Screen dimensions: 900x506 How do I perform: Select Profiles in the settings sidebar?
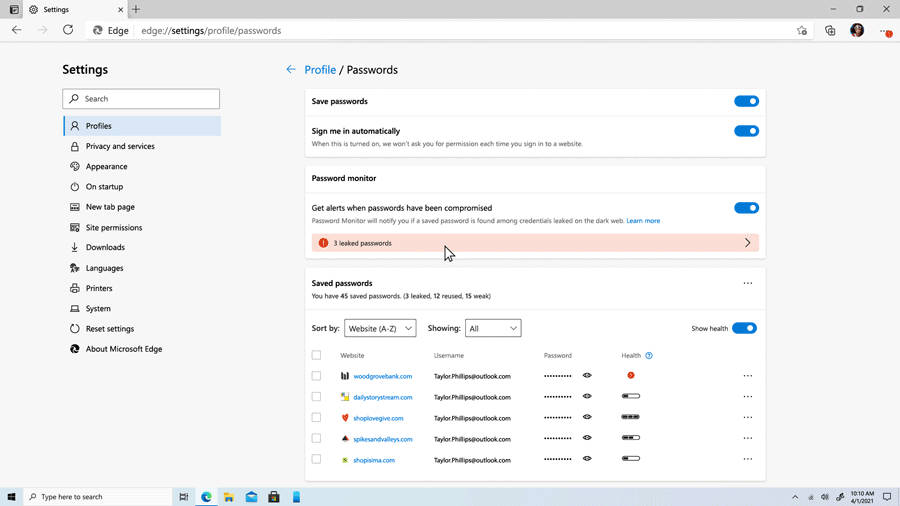point(142,126)
